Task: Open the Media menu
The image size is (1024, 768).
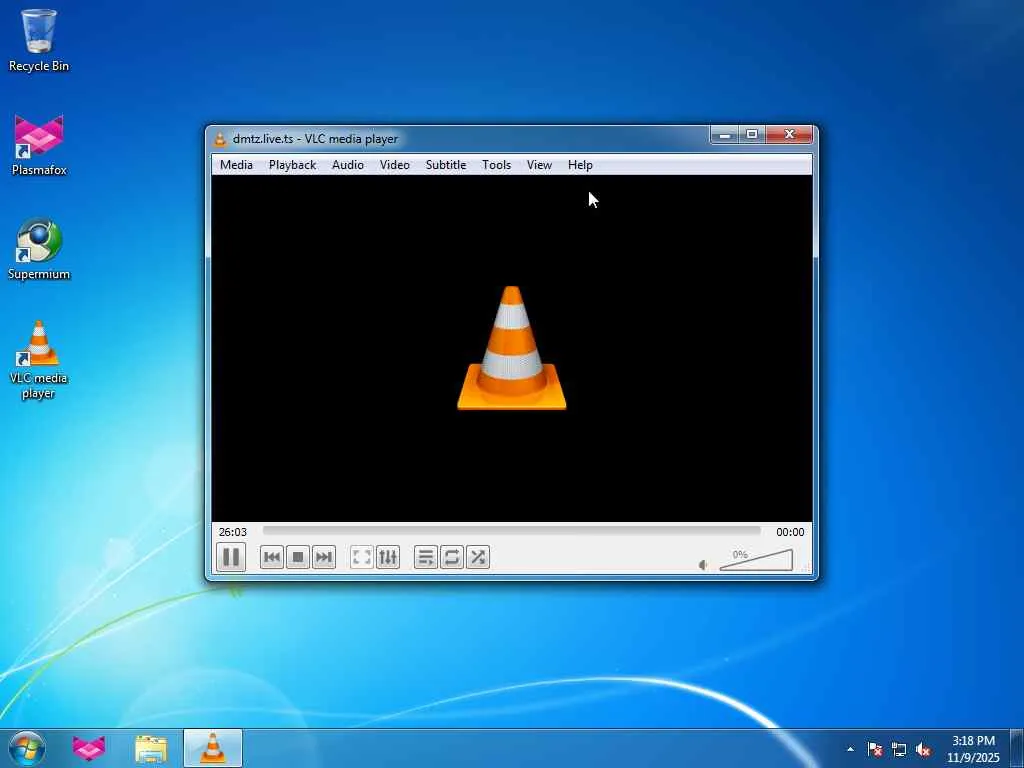Action: (236, 165)
